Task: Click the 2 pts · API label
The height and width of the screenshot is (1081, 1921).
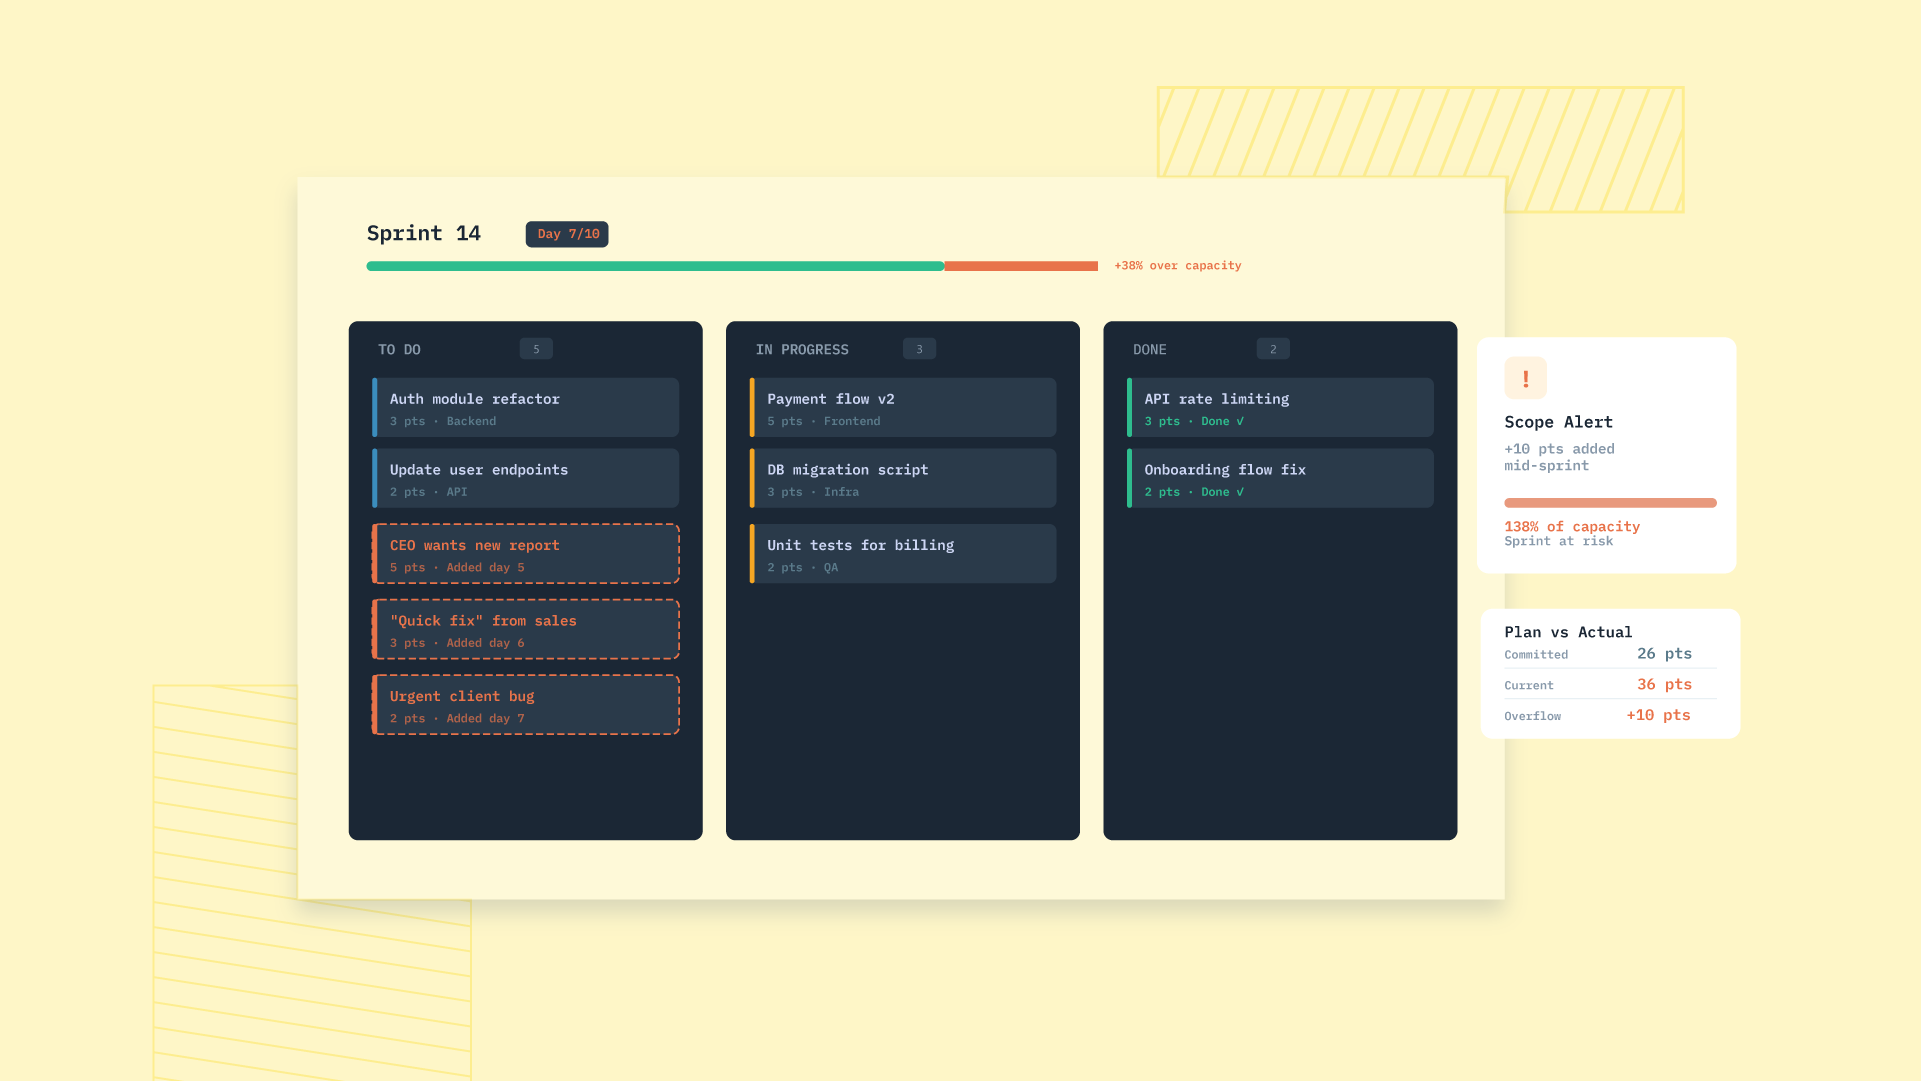Action: (428, 492)
